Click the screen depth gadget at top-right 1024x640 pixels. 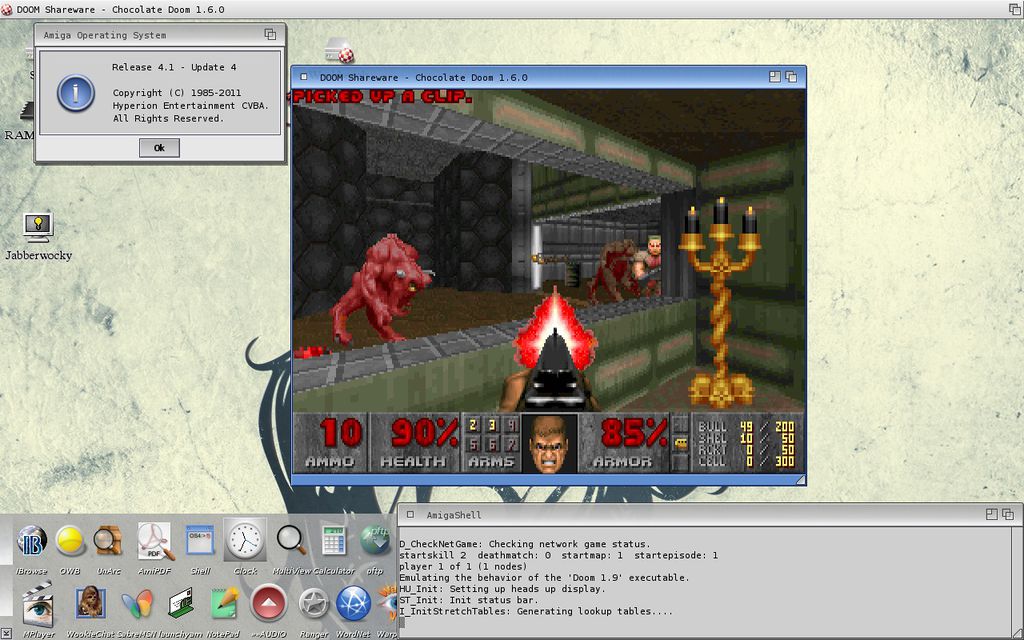[x=1016, y=9]
